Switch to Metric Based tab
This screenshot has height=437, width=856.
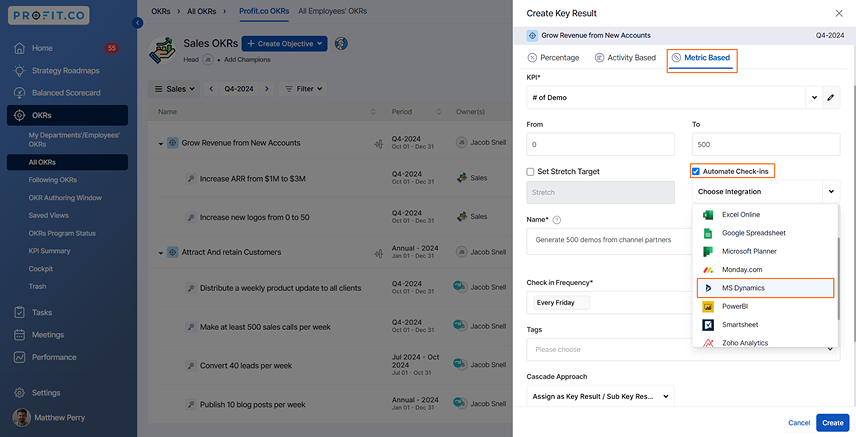pos(701,58)
